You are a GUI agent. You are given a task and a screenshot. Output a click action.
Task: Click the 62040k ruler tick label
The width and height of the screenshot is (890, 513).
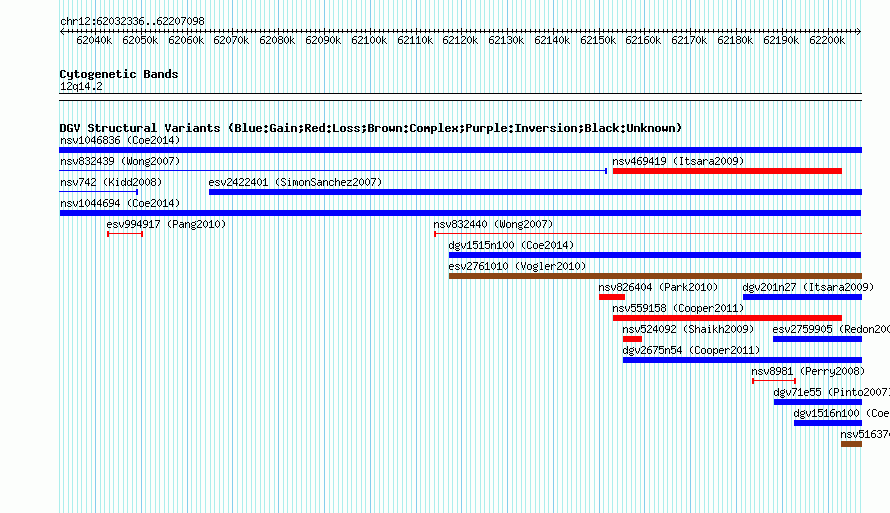click(94, 40)
